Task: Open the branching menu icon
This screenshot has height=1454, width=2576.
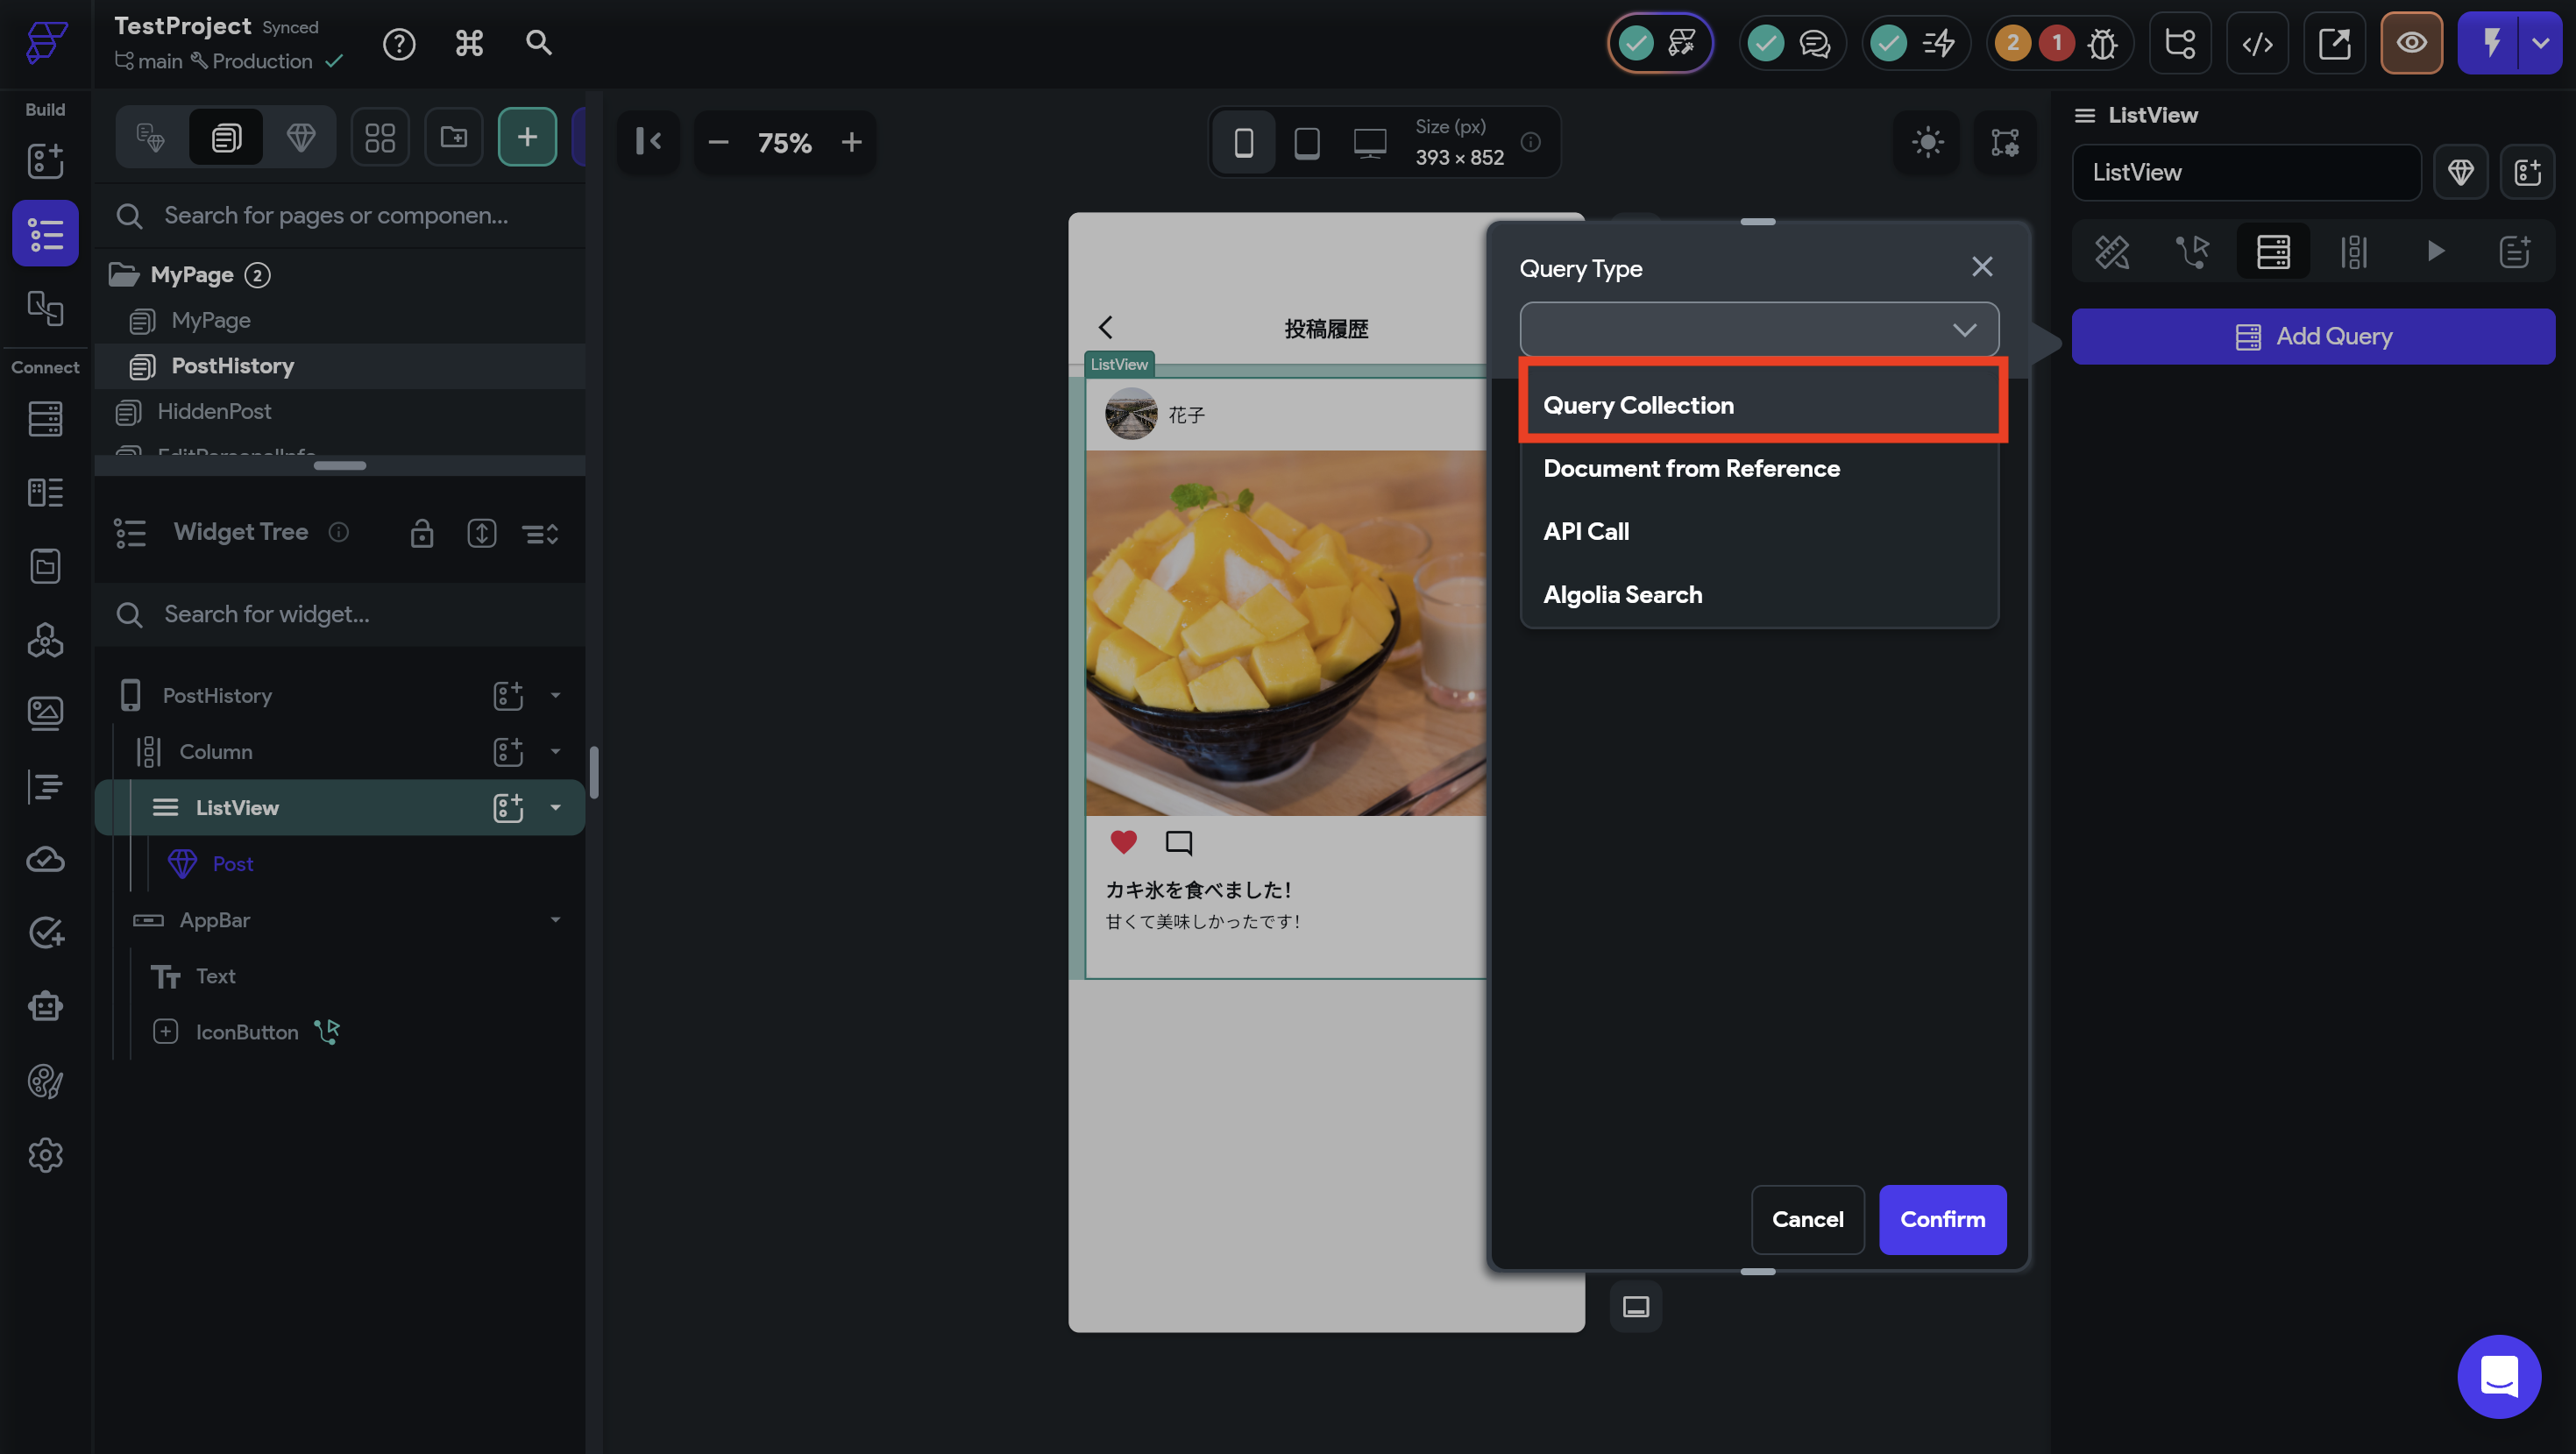Action: 2180,43
